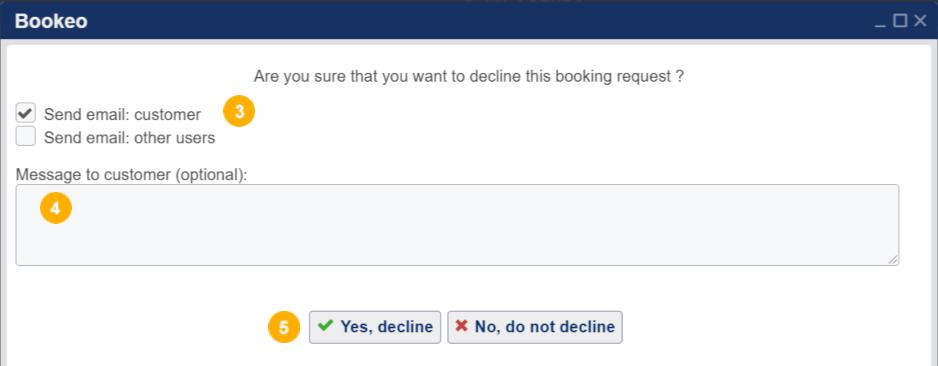This screenshot has height=366, width=938.
Task: Click the "Message to customer (optional)" label
Action: 132,175
